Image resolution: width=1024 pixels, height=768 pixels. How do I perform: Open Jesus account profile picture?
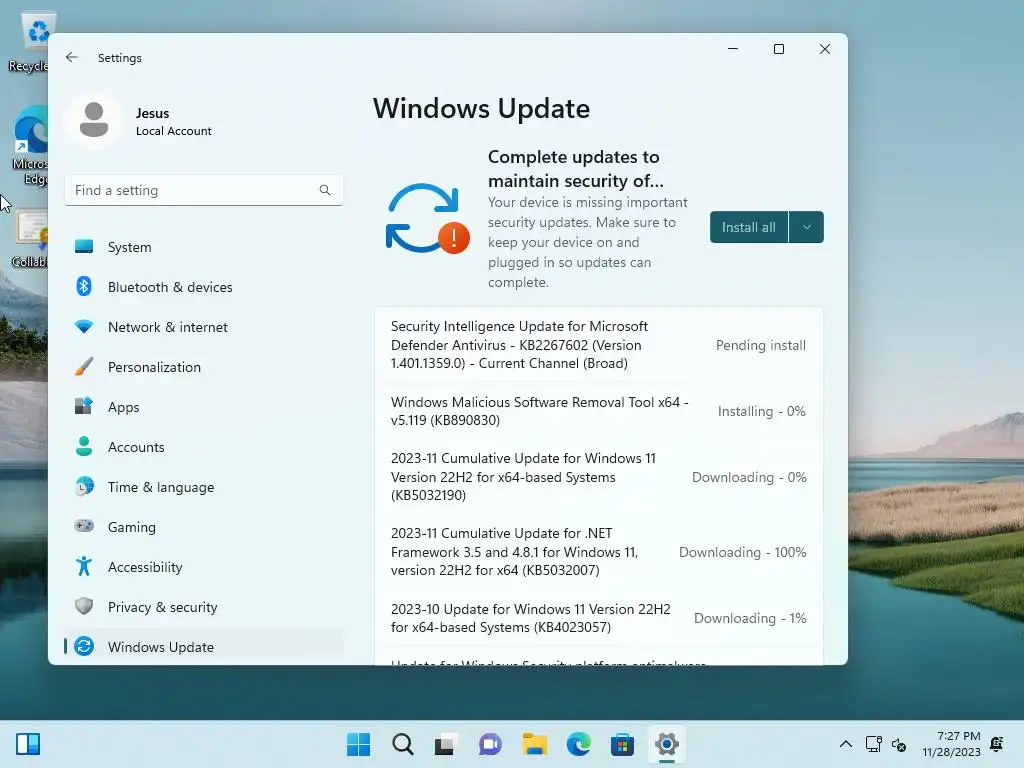click(94, 120)
